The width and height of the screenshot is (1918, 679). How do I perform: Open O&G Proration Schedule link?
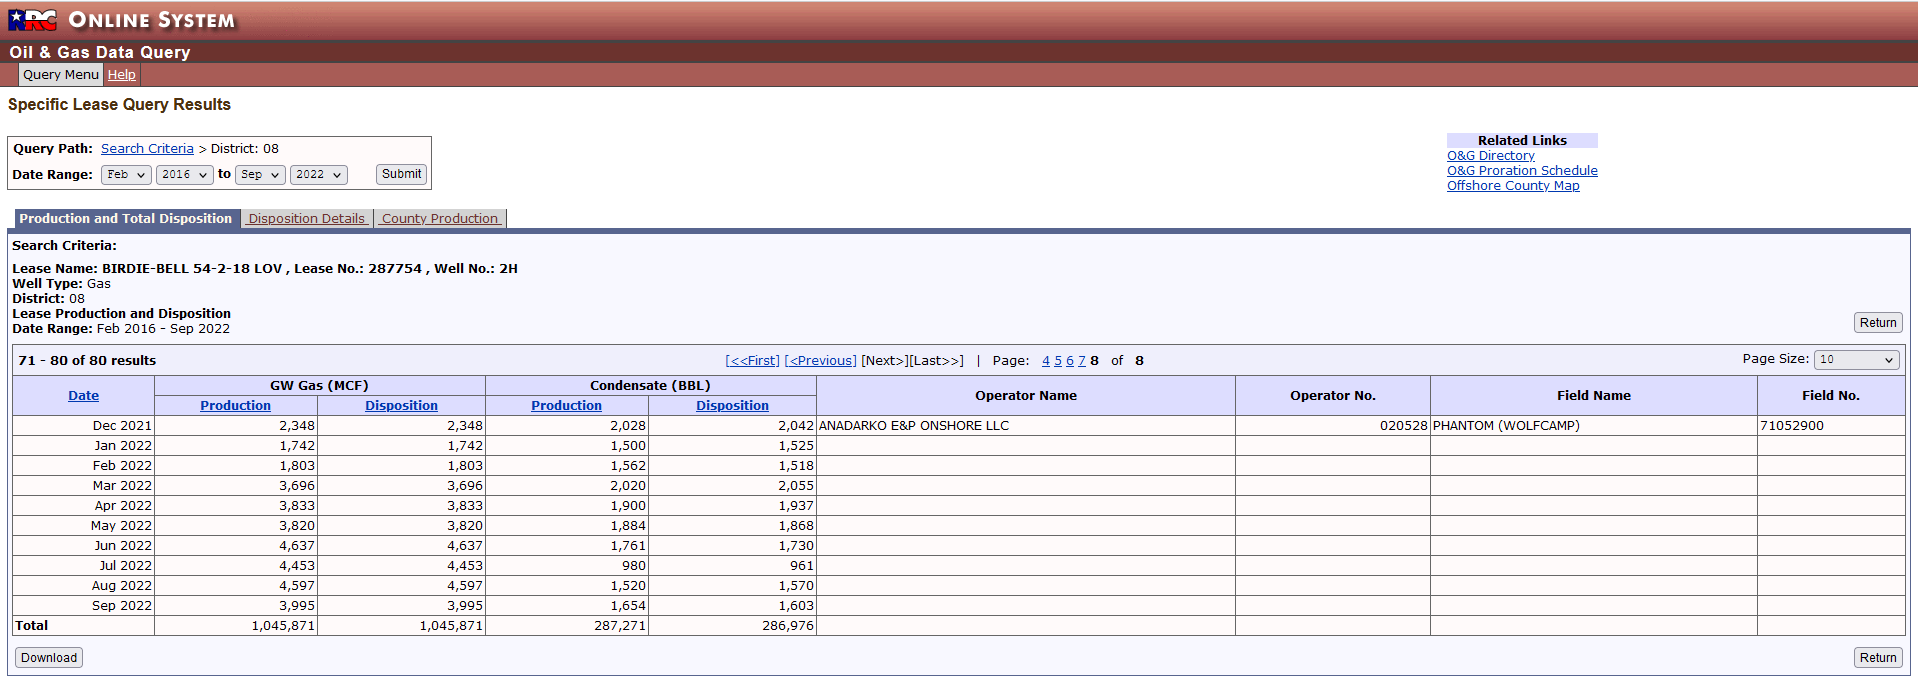[x=1522, y=171]
